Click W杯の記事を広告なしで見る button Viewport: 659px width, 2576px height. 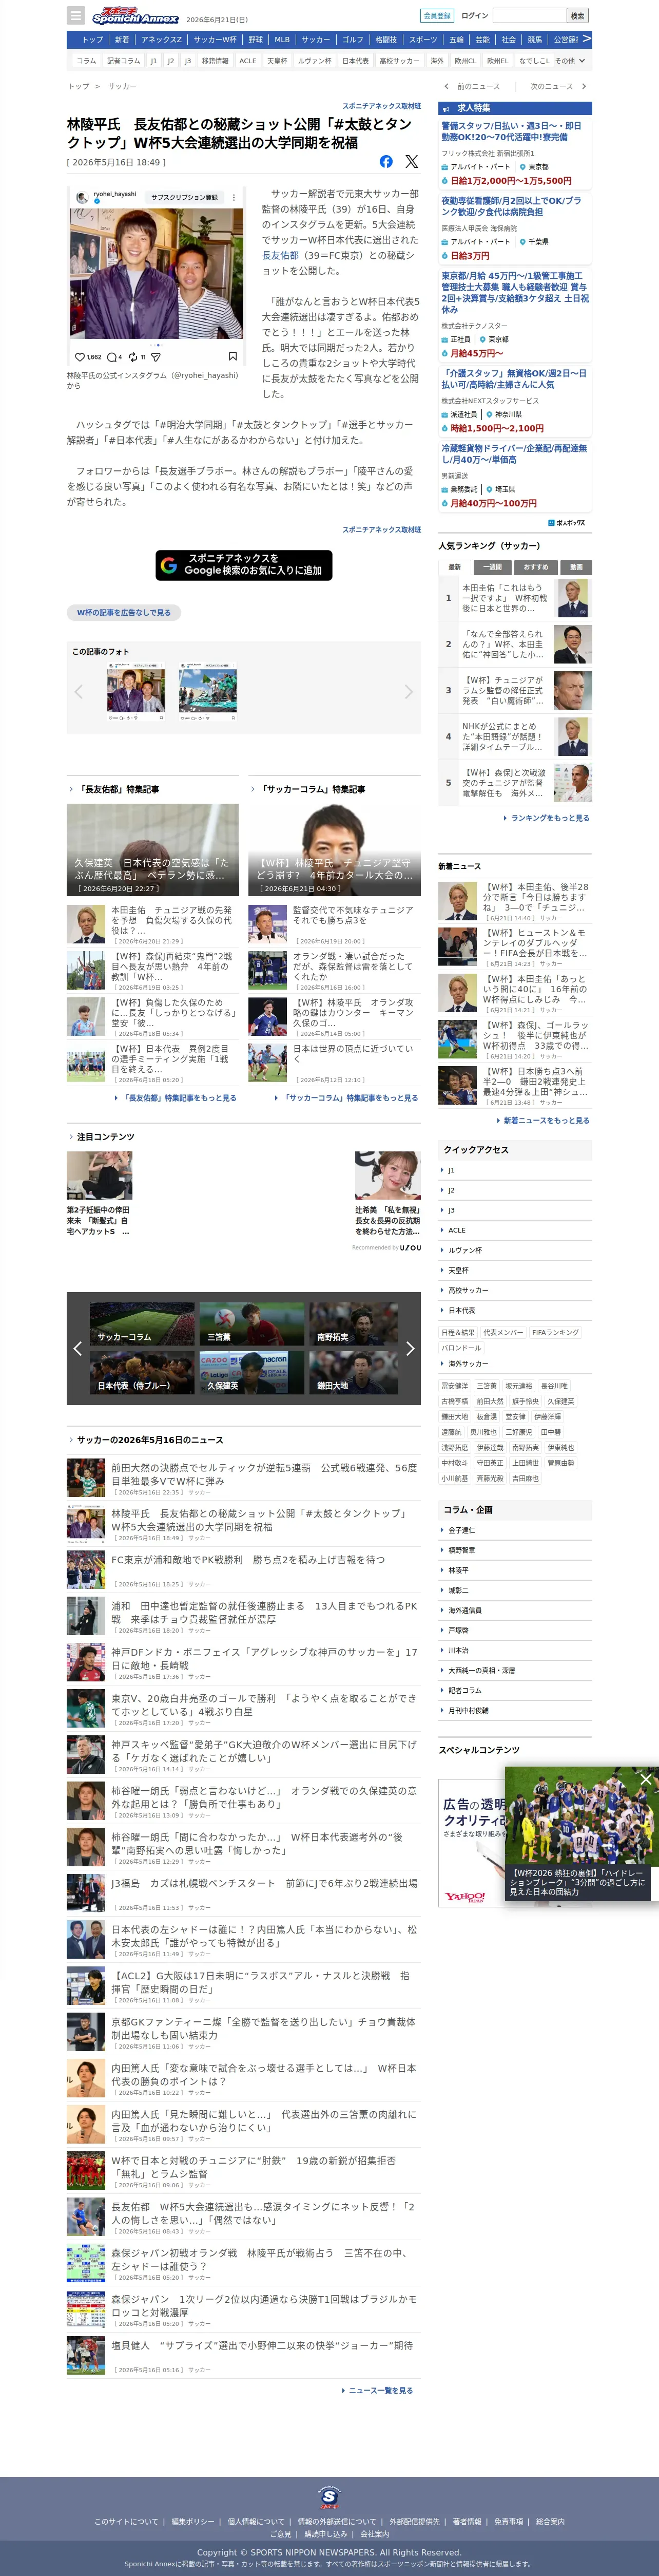coord(124,612)
